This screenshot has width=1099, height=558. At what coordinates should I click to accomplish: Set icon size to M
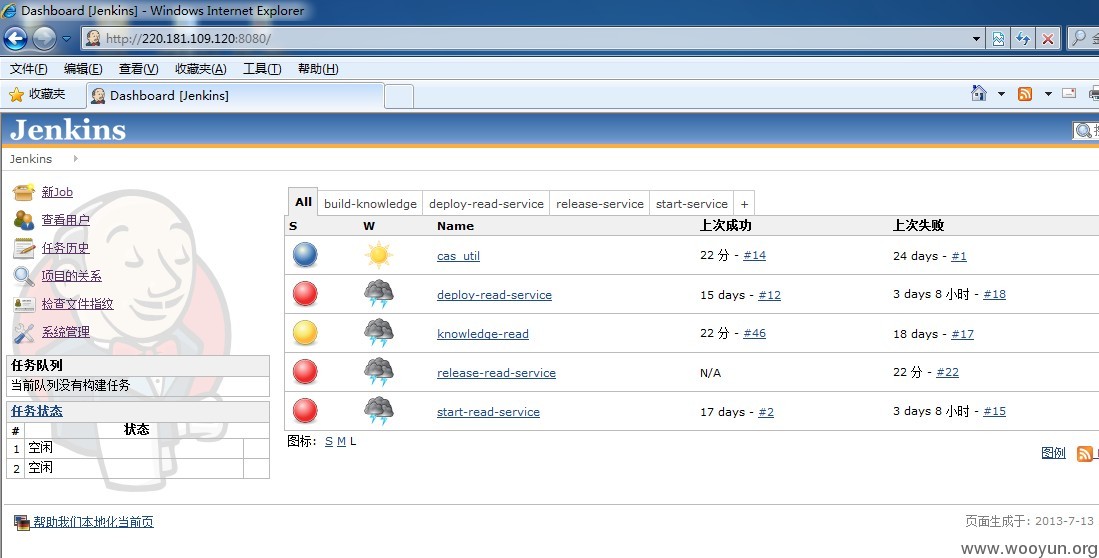[341, 442]
